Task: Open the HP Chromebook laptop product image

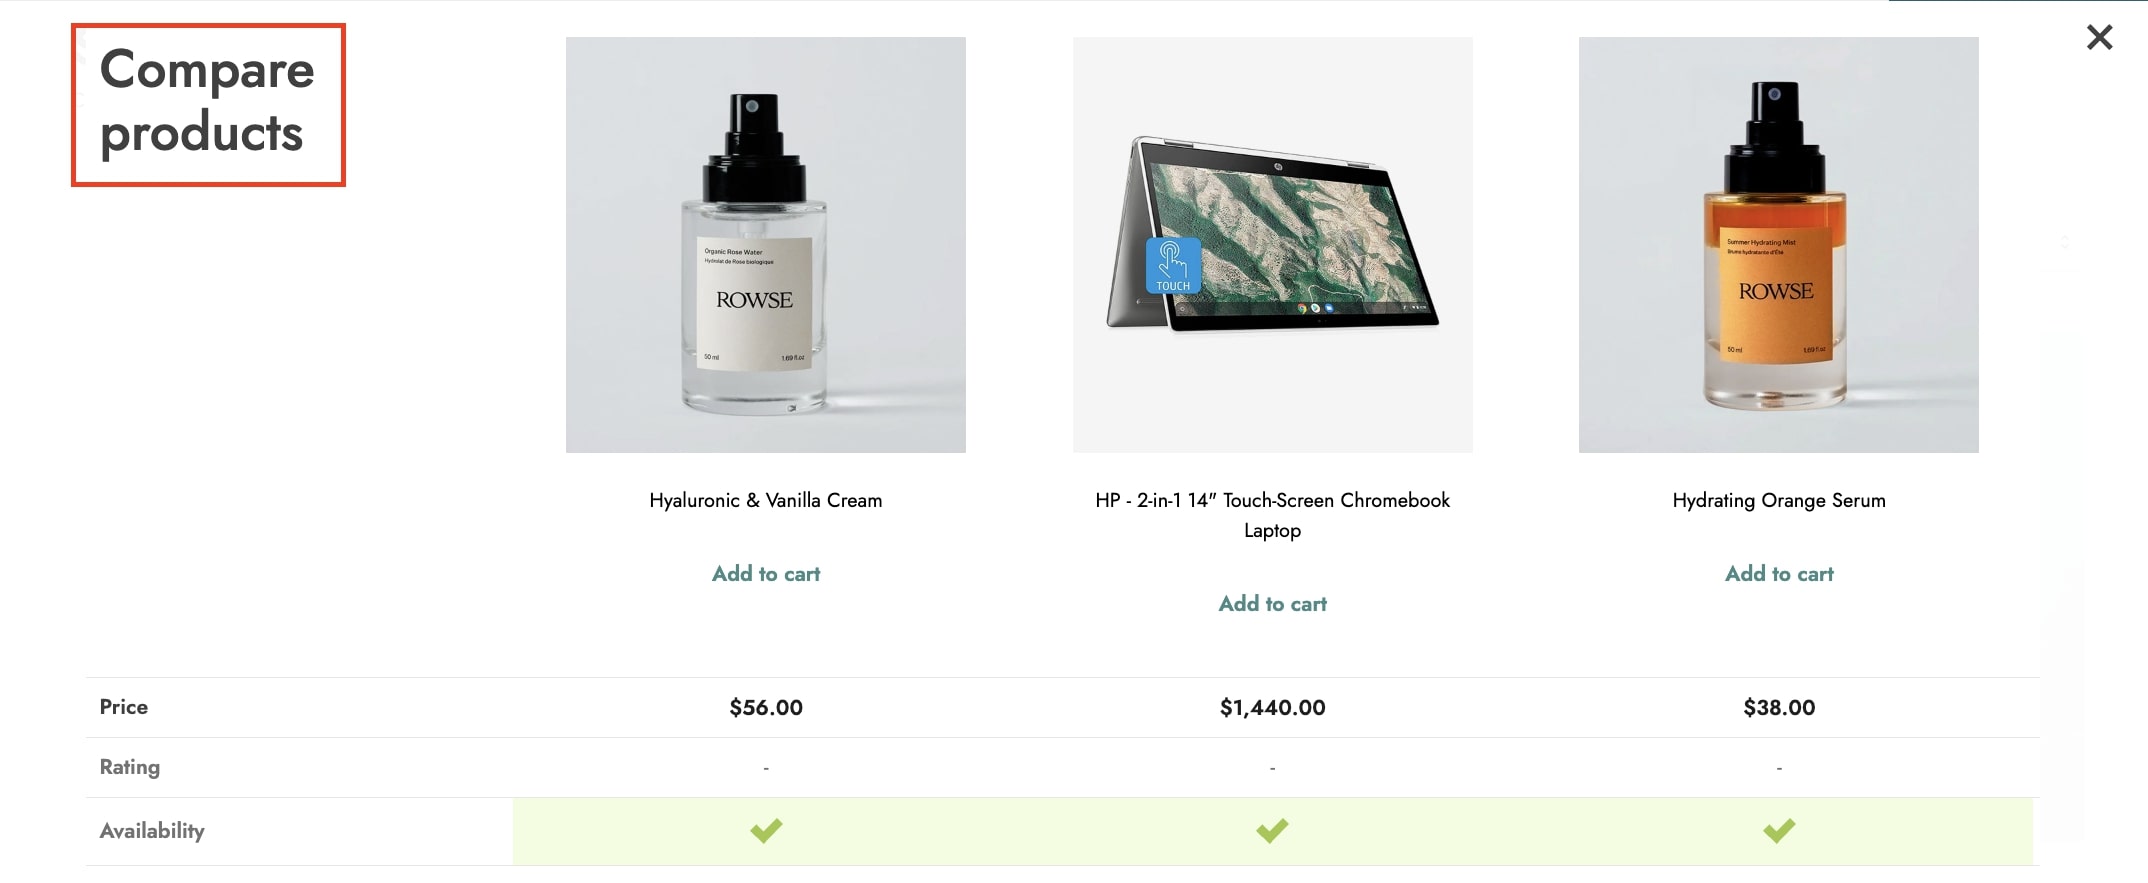Action: click(x=1273, y=245)
